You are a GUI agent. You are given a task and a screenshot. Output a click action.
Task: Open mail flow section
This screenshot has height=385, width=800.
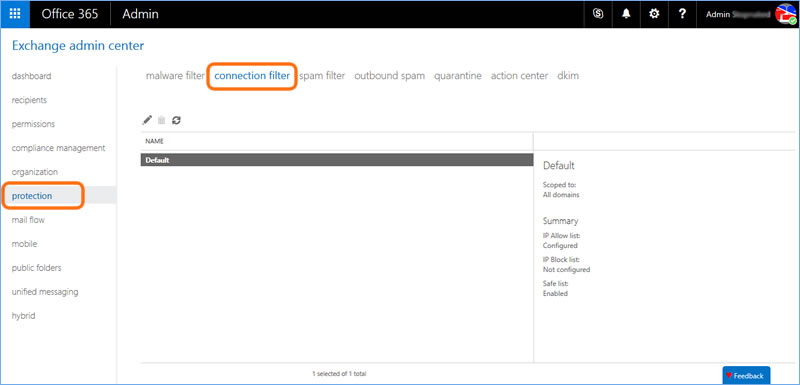click(x=28, y=220)
